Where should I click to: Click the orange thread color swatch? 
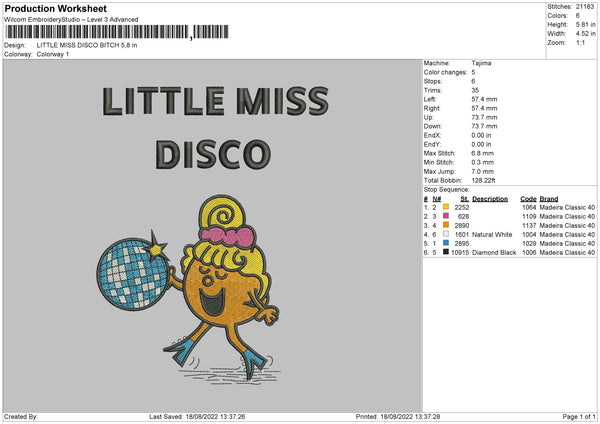point(446,225)
